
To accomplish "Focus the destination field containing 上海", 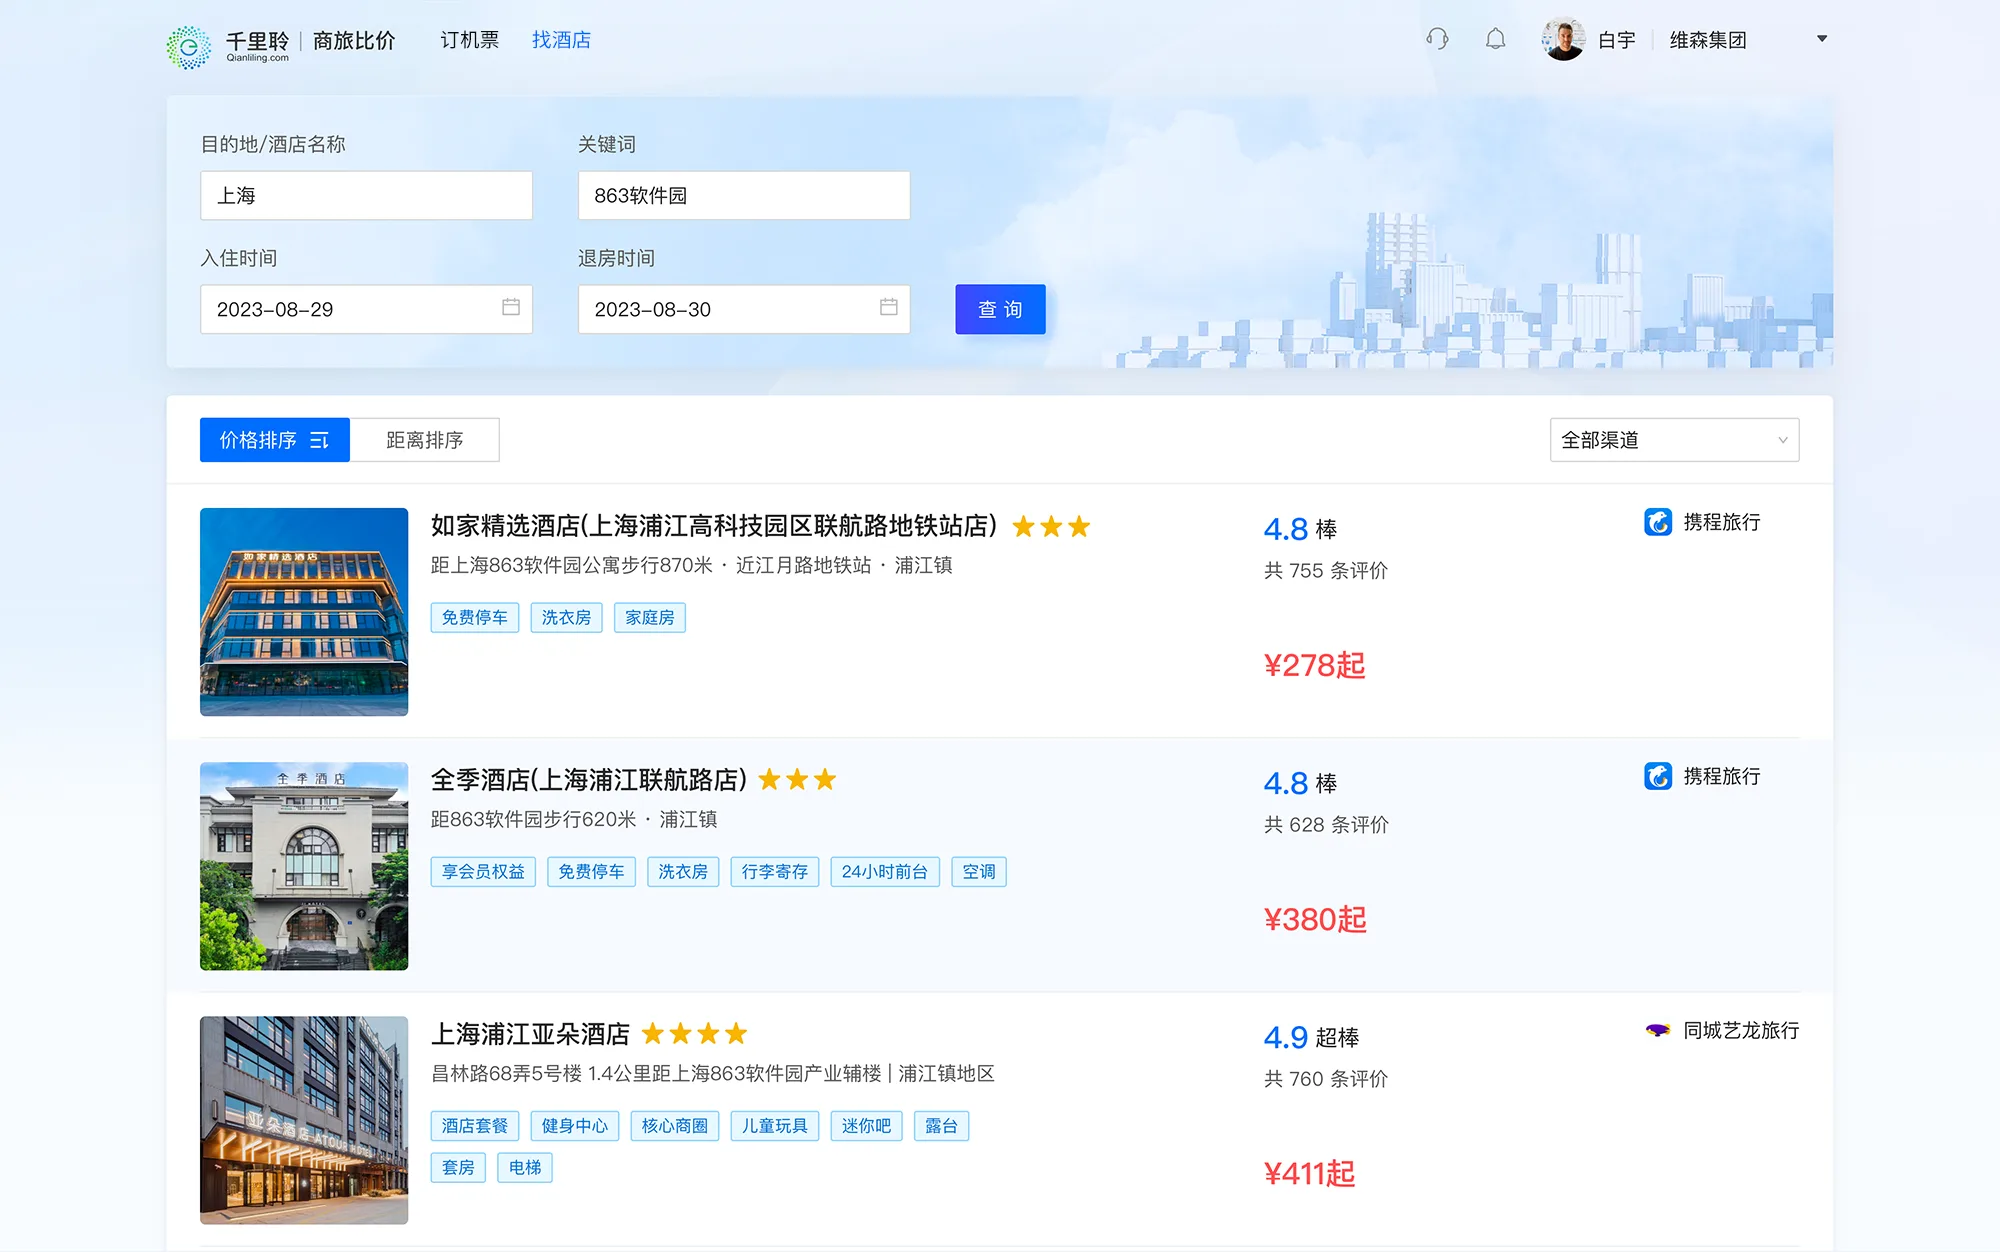I will tap(366, 195).
